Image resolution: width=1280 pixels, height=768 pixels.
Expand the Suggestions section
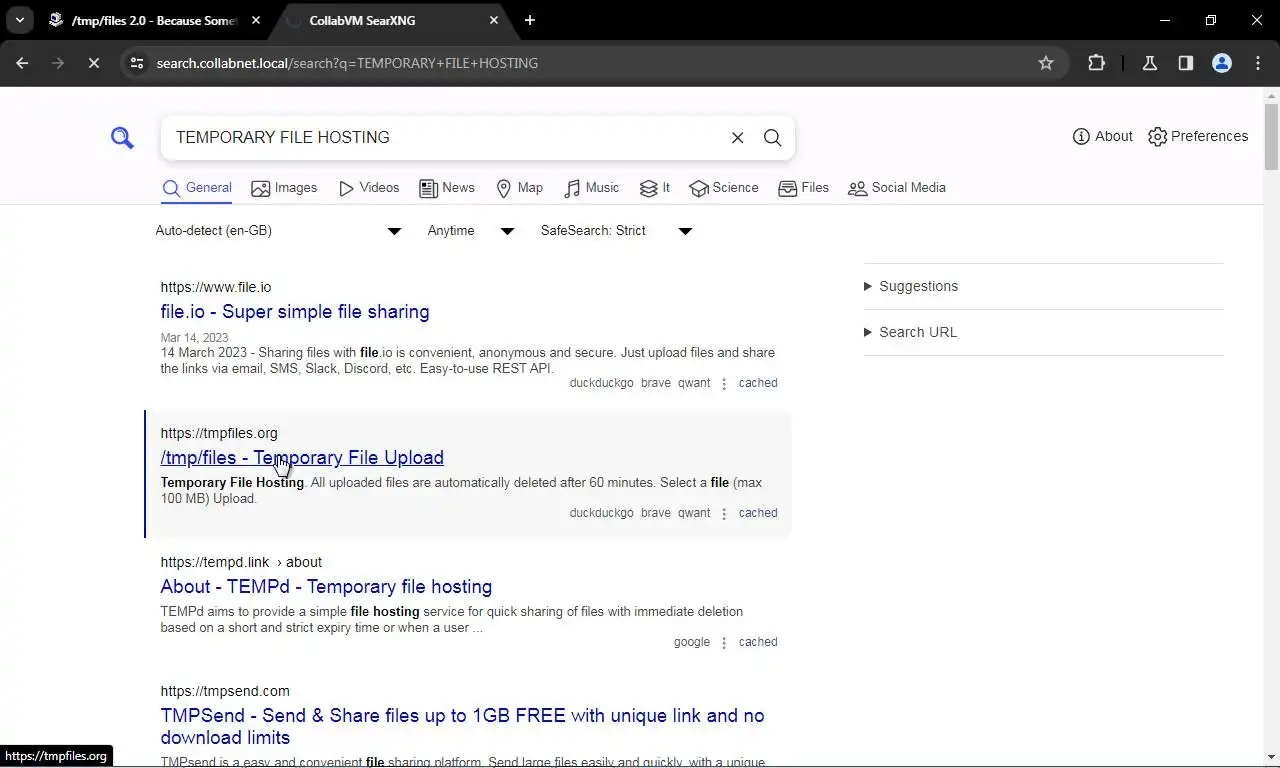pyautogui.click(x=911, y=286)
